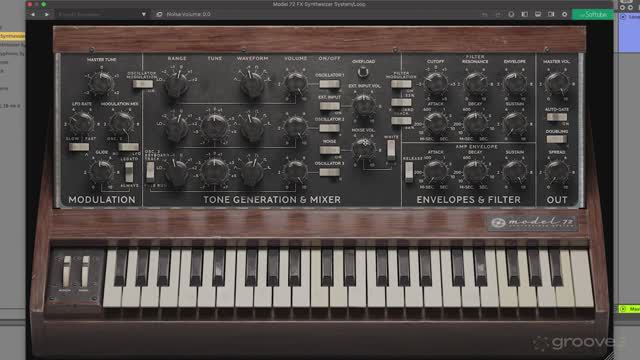Switch Oscillator 1 on/off
640x360 pixels.
tap(329, 84)
